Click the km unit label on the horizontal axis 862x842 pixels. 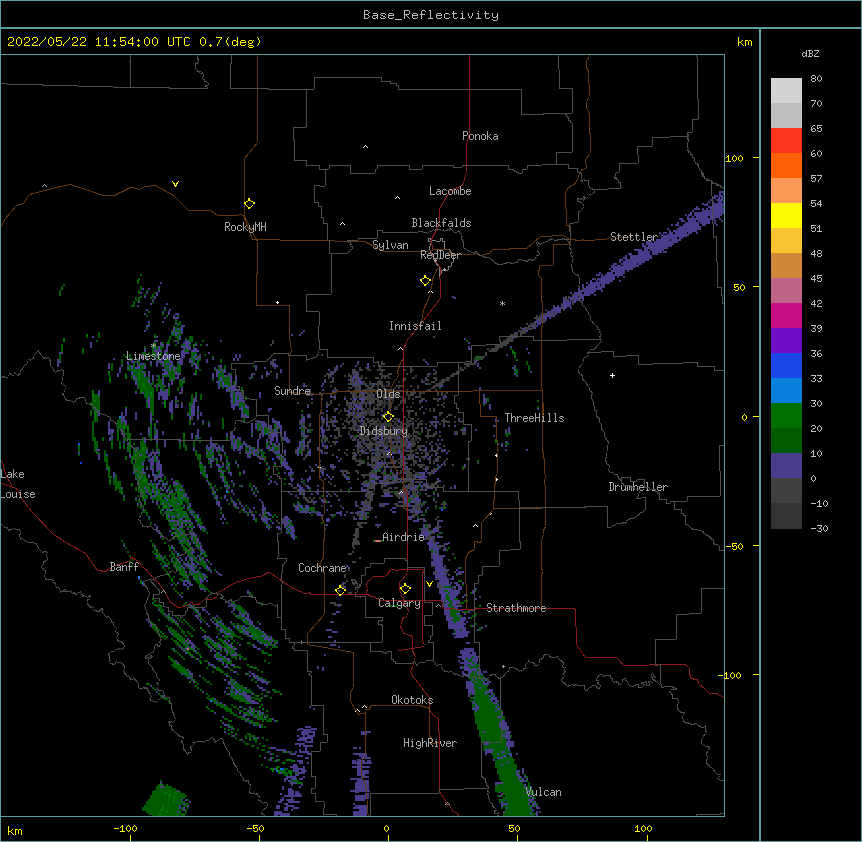tap(15, 830)
